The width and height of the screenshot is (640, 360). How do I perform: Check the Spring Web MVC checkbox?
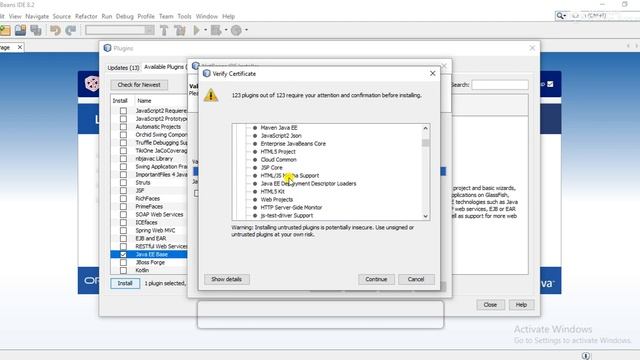123,230
